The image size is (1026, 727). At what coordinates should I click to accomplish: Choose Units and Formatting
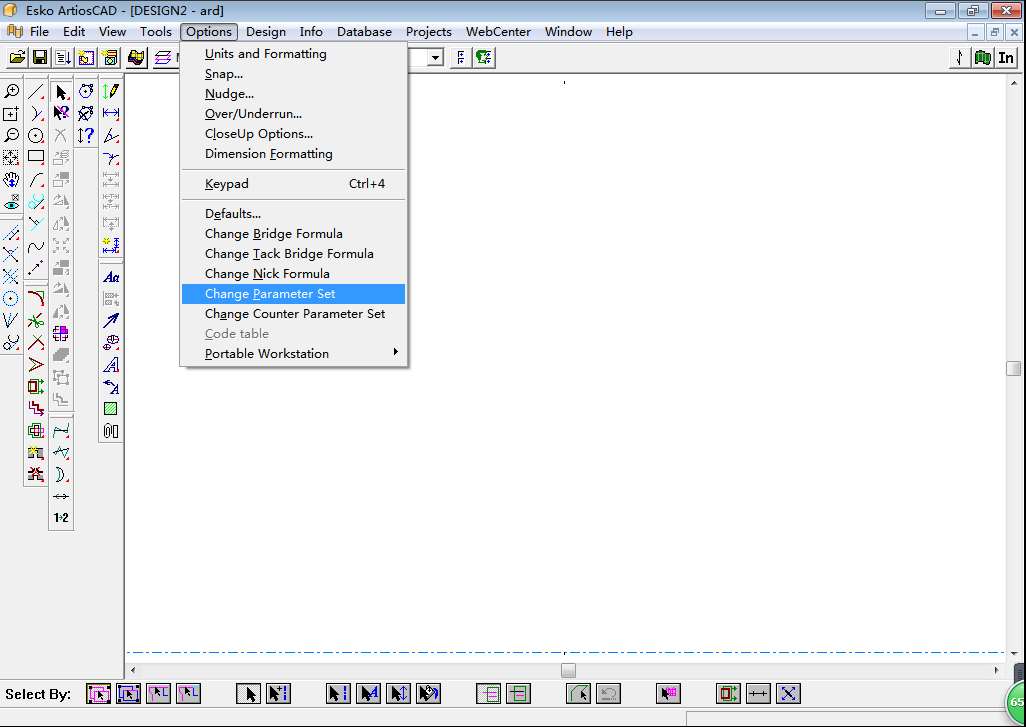coord(293,54)
